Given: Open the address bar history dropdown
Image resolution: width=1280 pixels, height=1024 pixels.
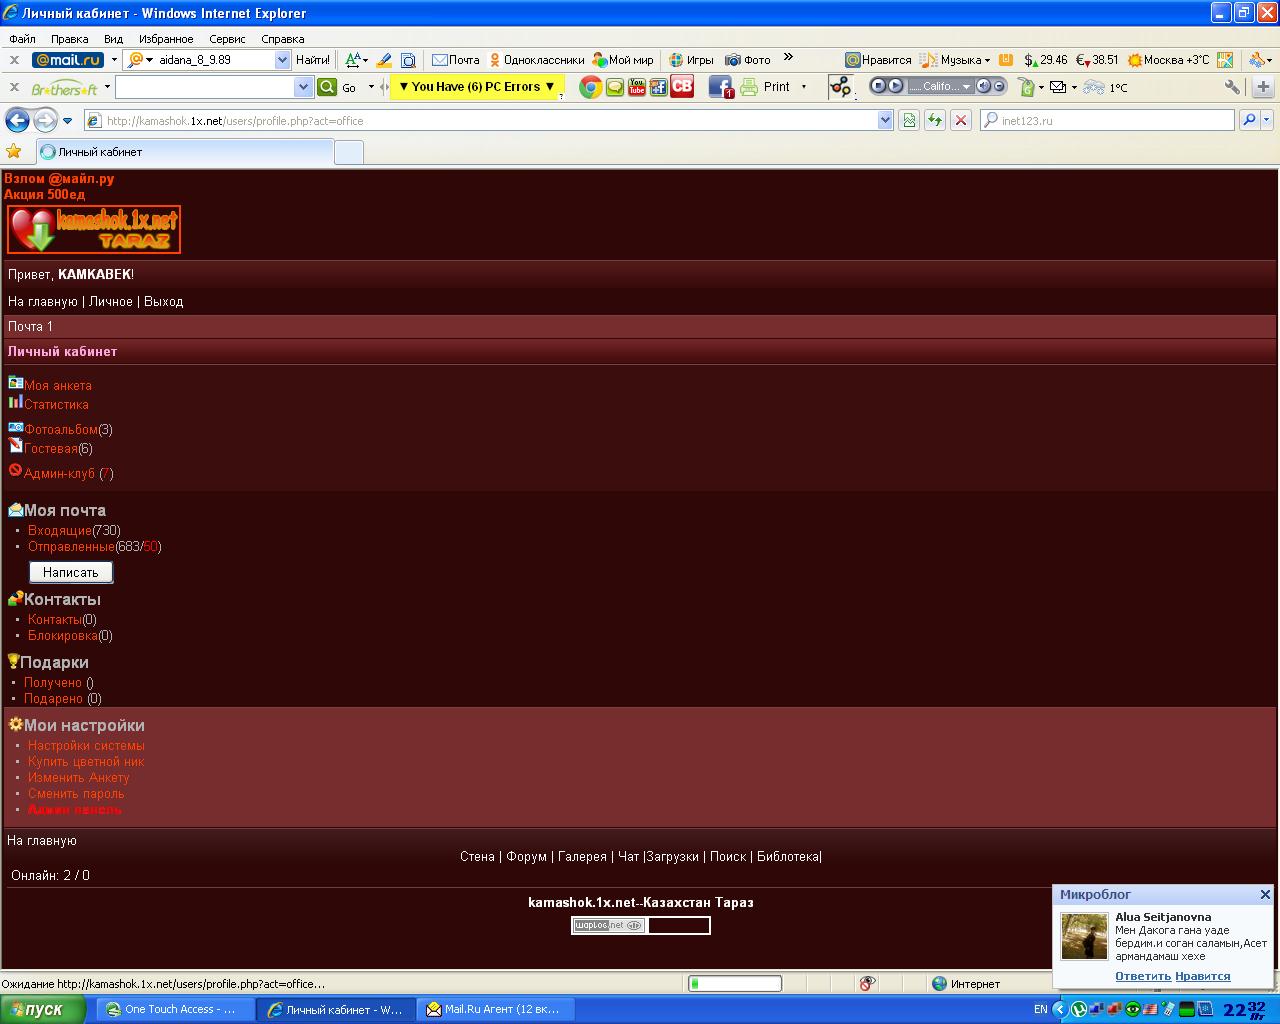Looking at the screenshot, I should 885,121.
